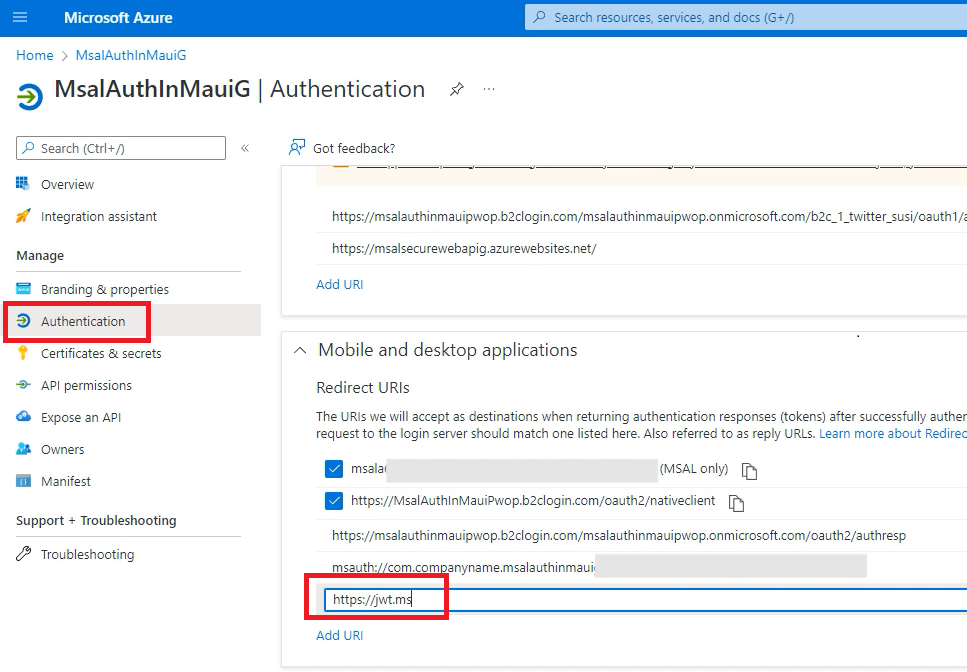Open the more options ellipsis beside title
Screen dimensions: 967x672
489,89
